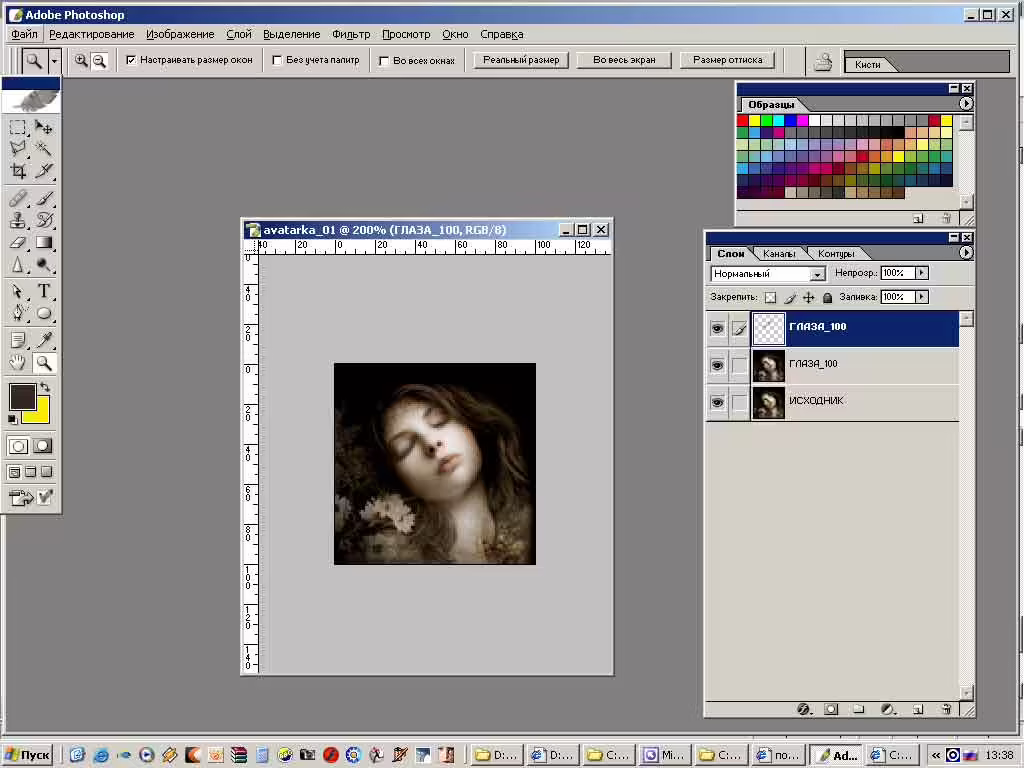Screen dimensions: 1024x768
Task: Select the Magic Wand tool
Action: (x=44, y=149)
